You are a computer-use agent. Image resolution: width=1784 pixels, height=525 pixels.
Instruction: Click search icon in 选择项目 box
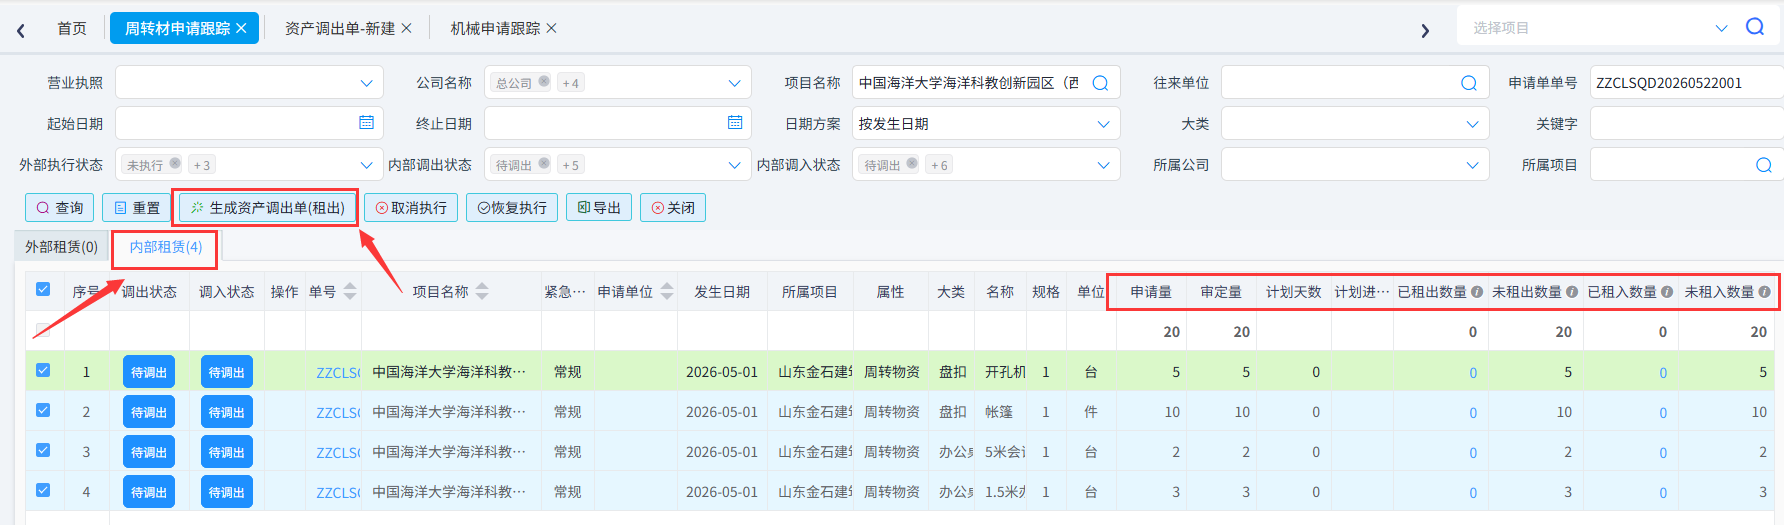(1755, 27)
